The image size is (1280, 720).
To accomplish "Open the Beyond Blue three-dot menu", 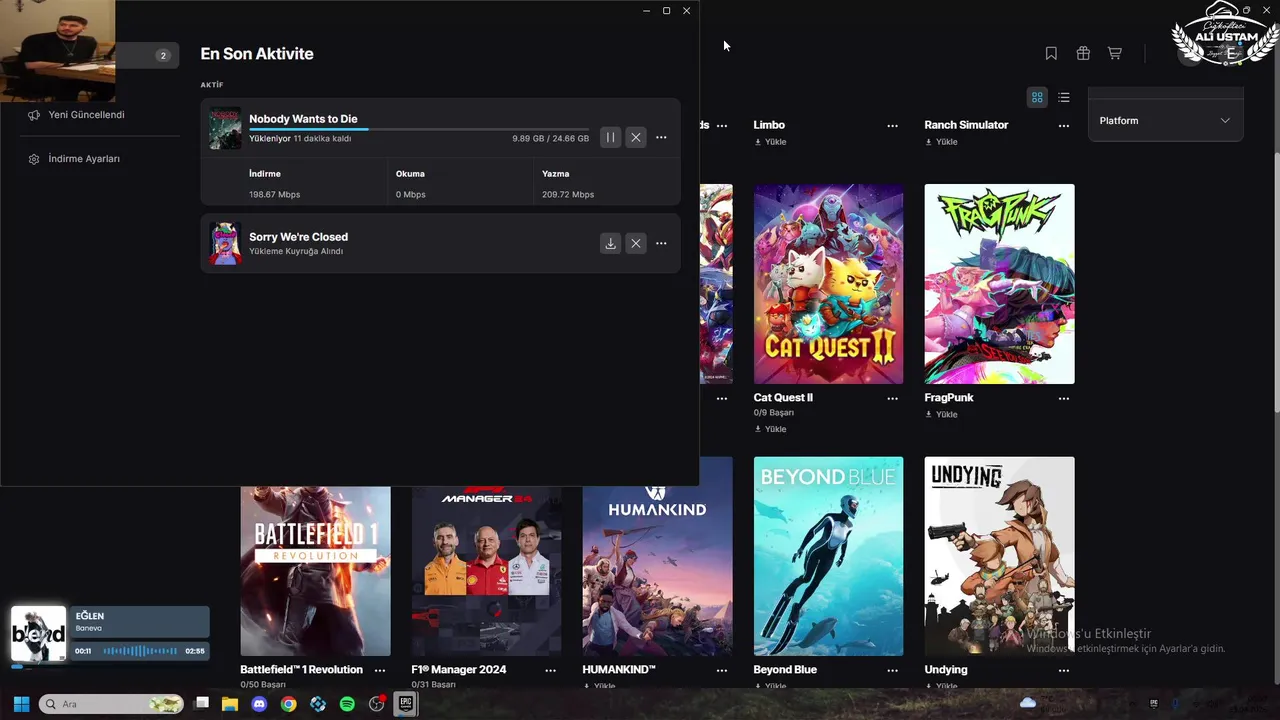I will [x=892, y=670].
